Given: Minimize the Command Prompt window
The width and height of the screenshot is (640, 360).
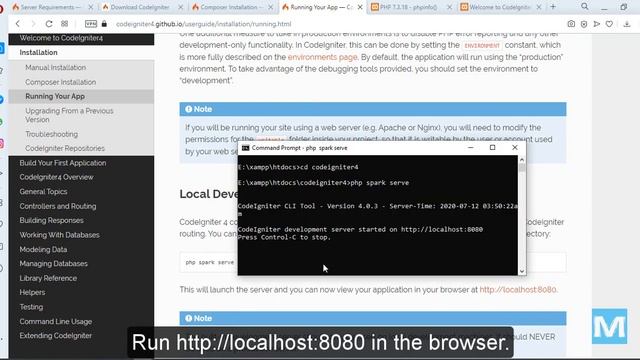Looking at the screenshot, I should pyautogui.click(x=471, y=147).
